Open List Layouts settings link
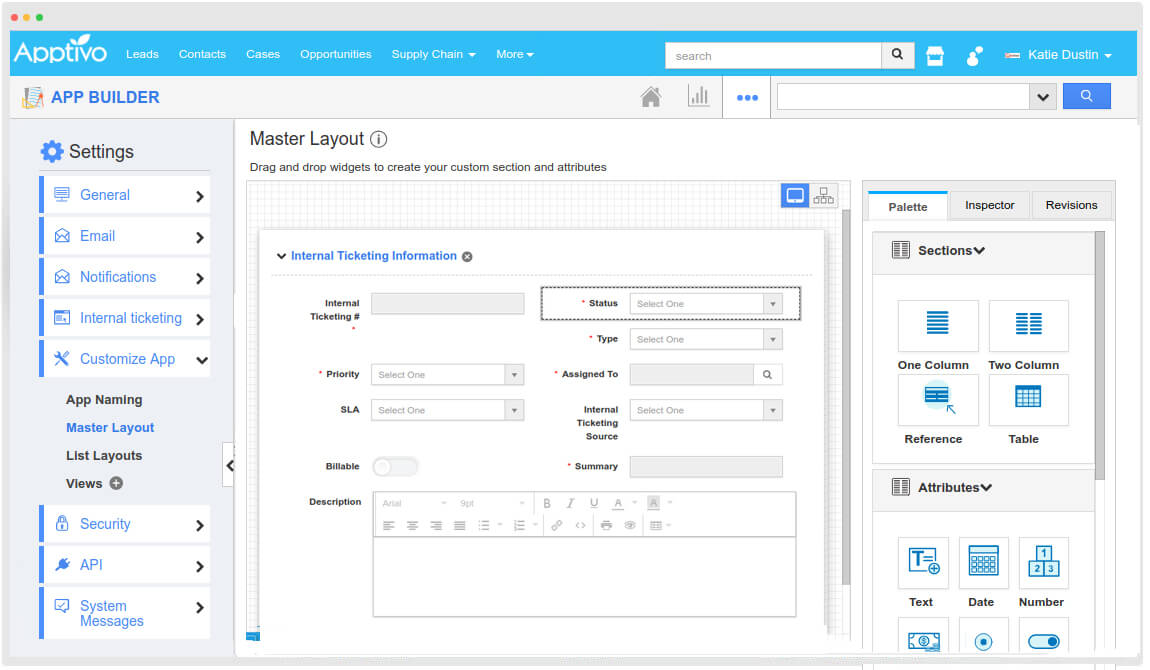The image size is (1150, 670). pos(104,456)
